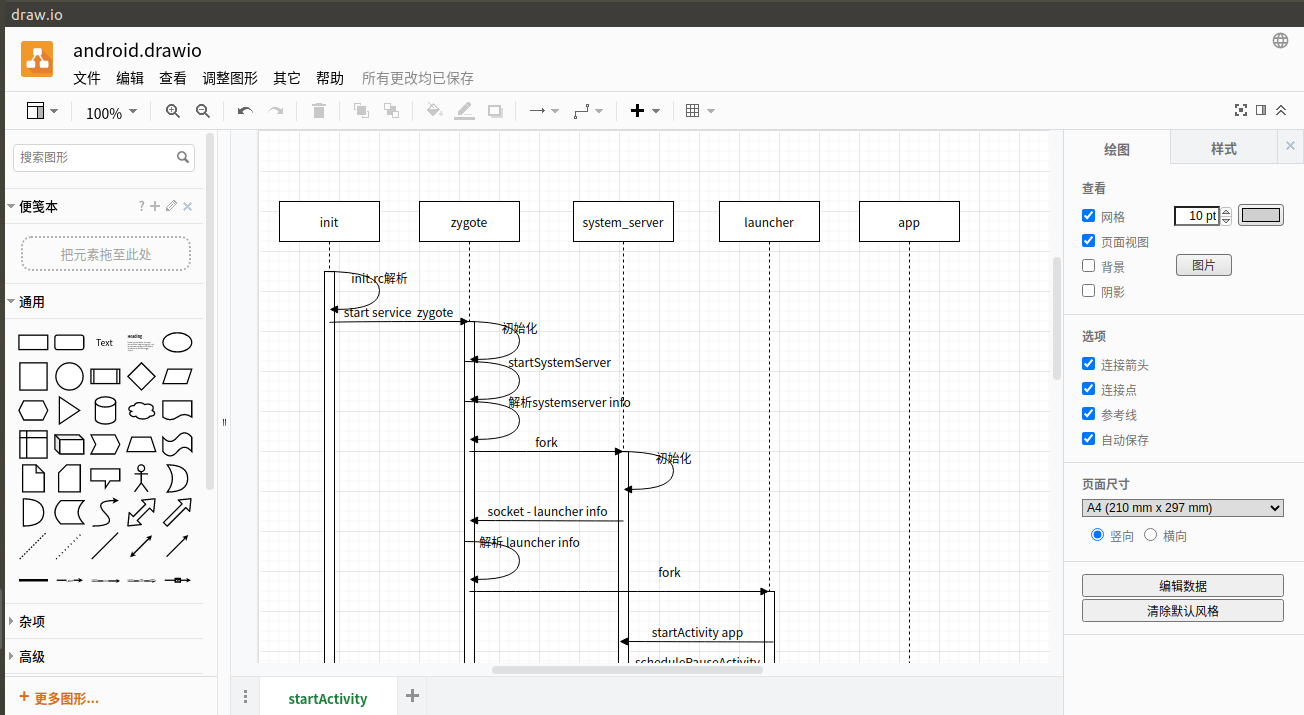This screenshot has width=1304, height=715.
Task: Select the Text shape in General palette
Action: (105, 342)
